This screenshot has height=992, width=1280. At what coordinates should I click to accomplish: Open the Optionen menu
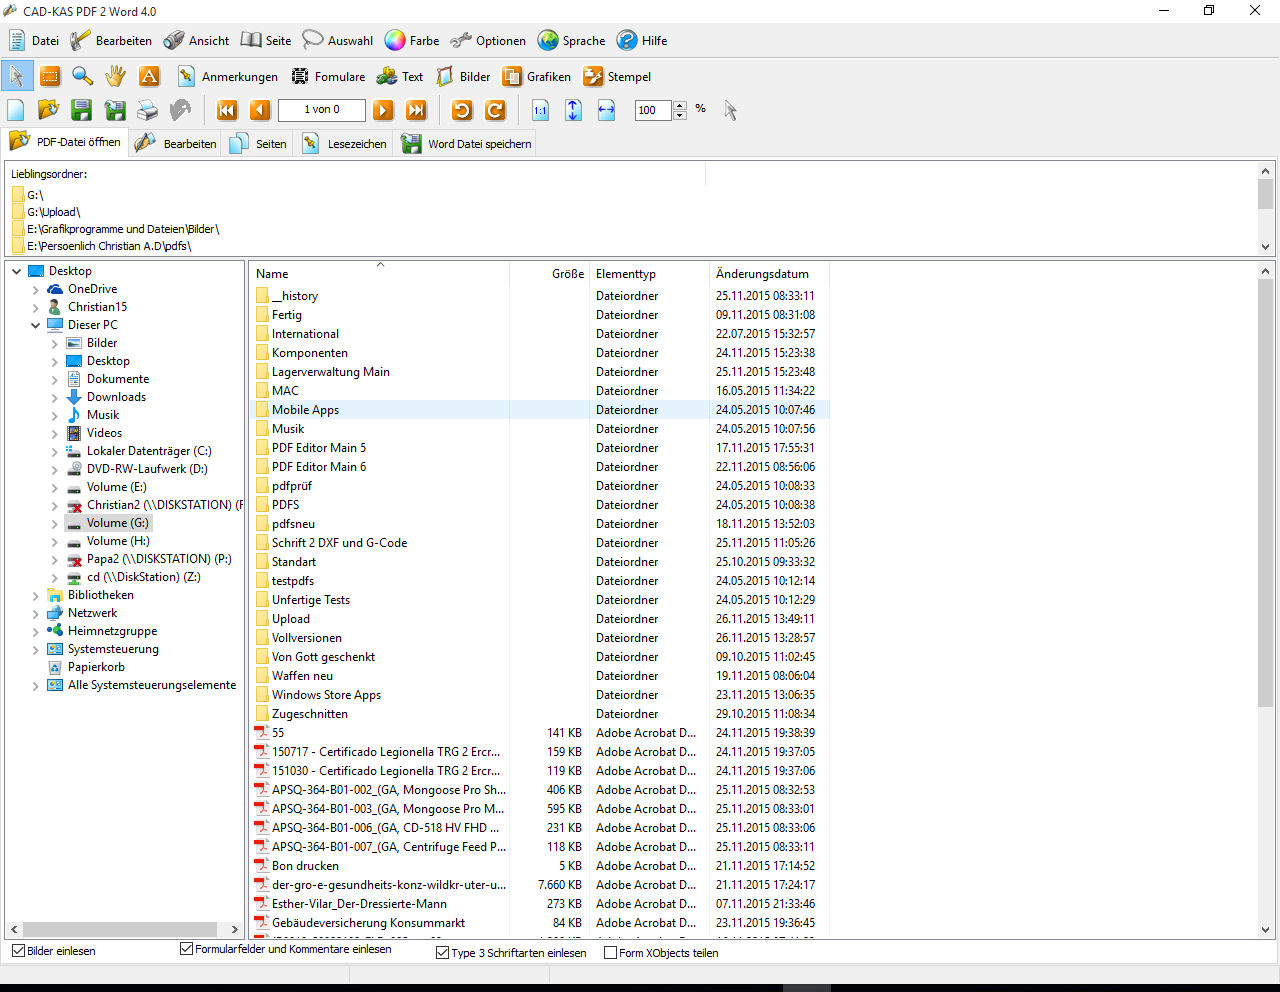click(488, 41)
